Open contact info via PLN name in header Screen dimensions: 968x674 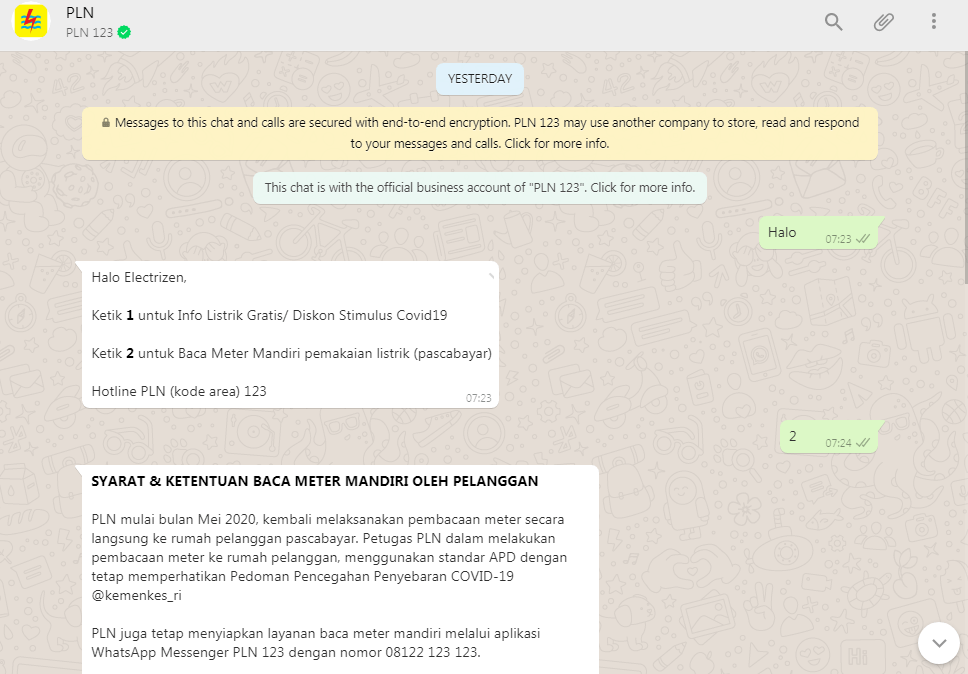tap(80, 13)
